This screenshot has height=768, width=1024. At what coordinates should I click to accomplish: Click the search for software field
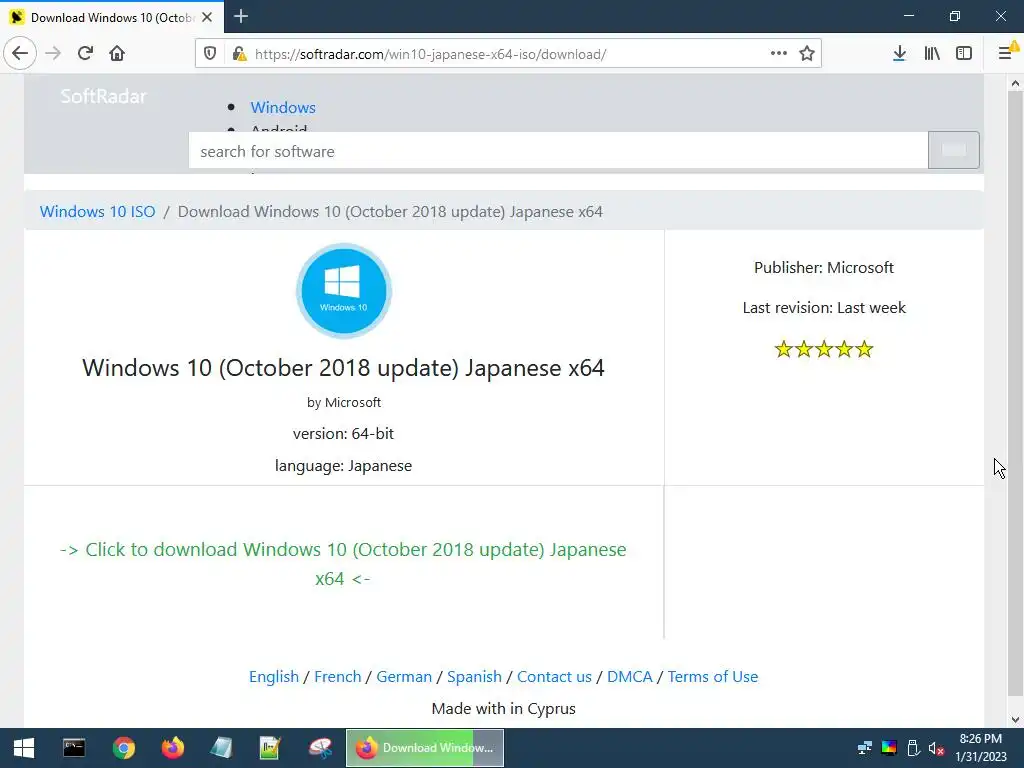click(x=558, y=151)
